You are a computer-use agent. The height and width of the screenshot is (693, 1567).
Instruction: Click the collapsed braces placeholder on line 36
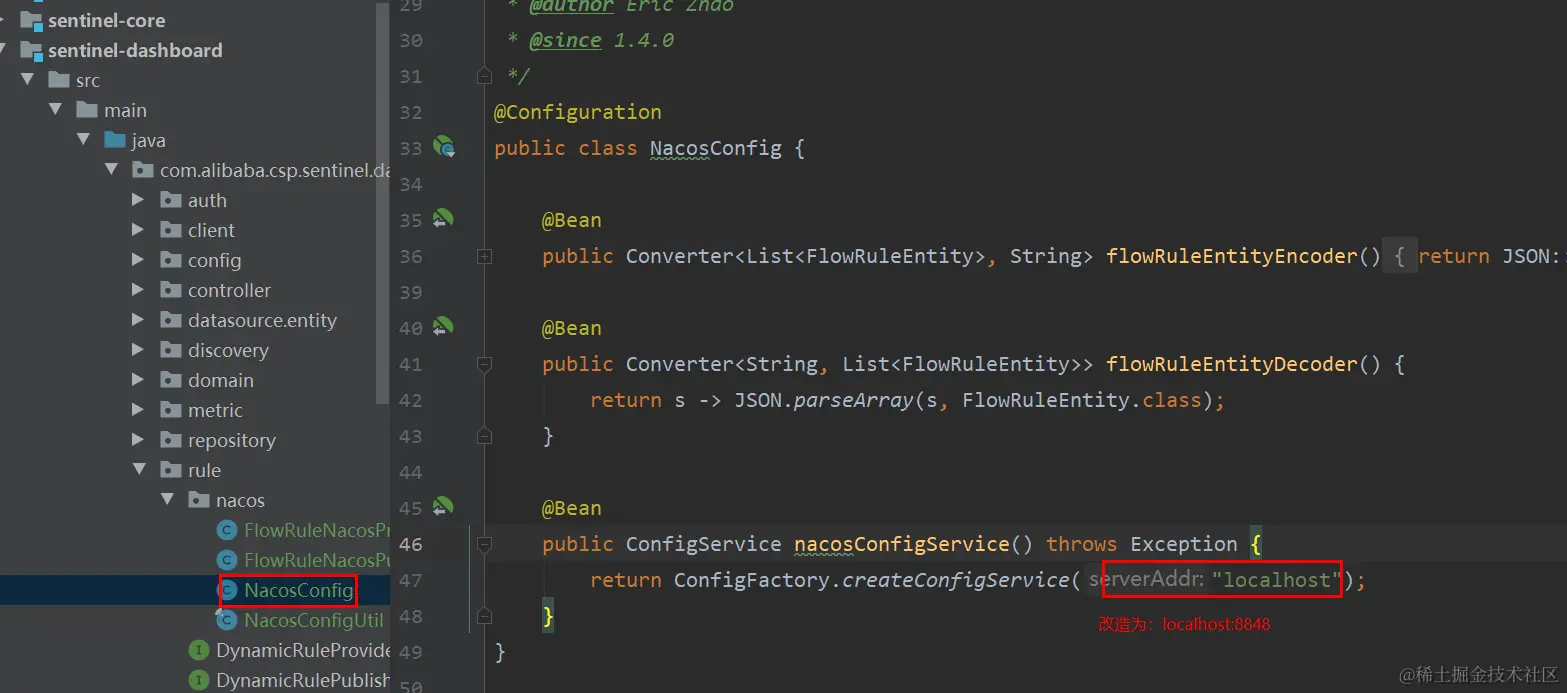click(1400, 256)
